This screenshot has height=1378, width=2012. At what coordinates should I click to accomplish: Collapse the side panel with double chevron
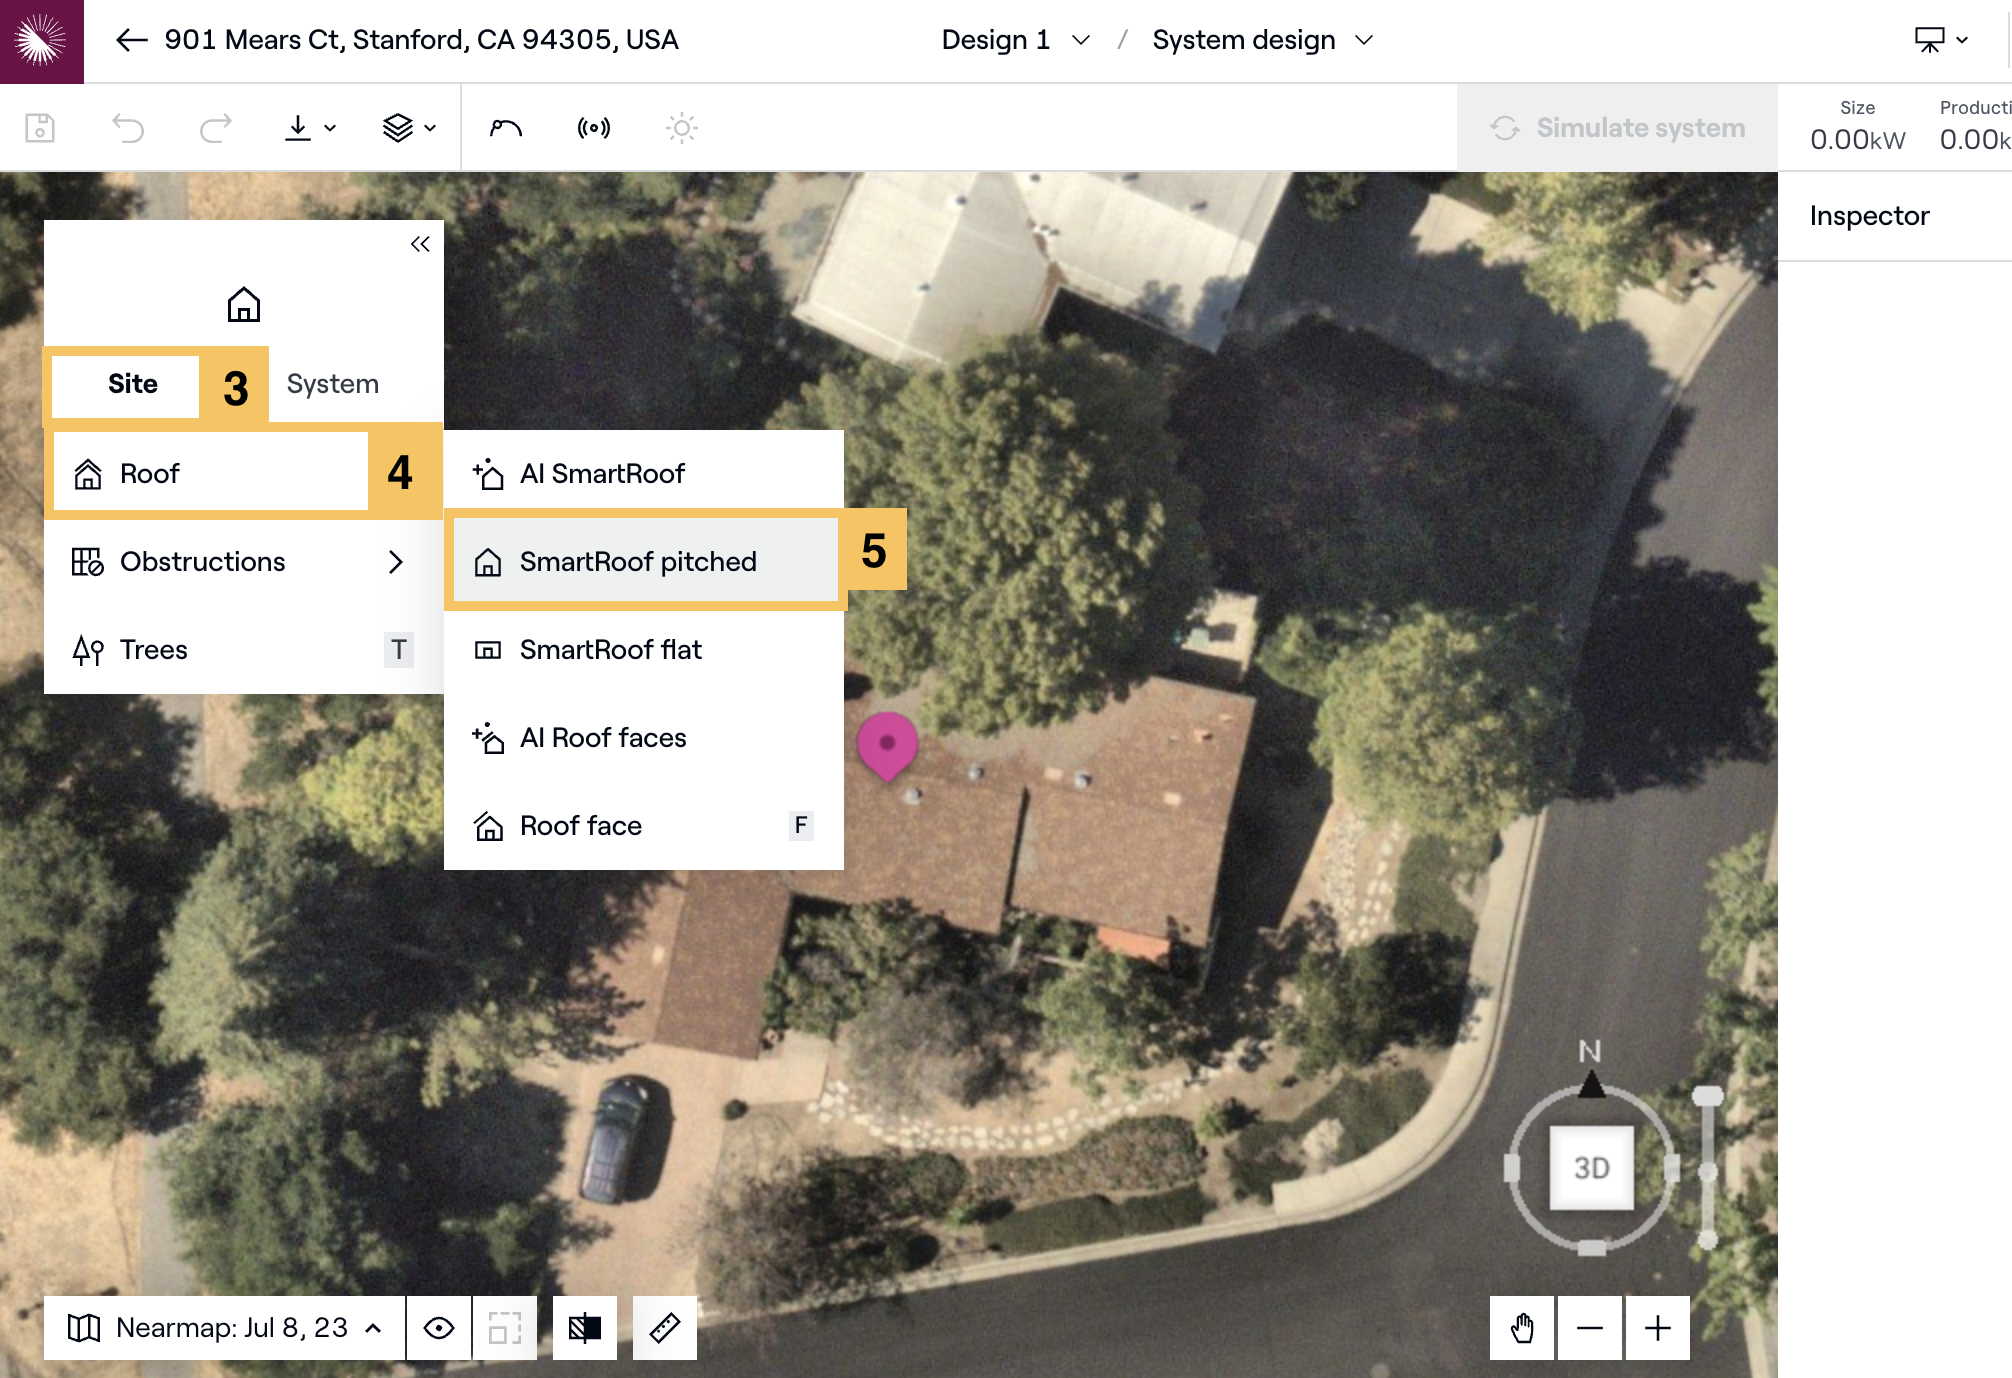420,244
